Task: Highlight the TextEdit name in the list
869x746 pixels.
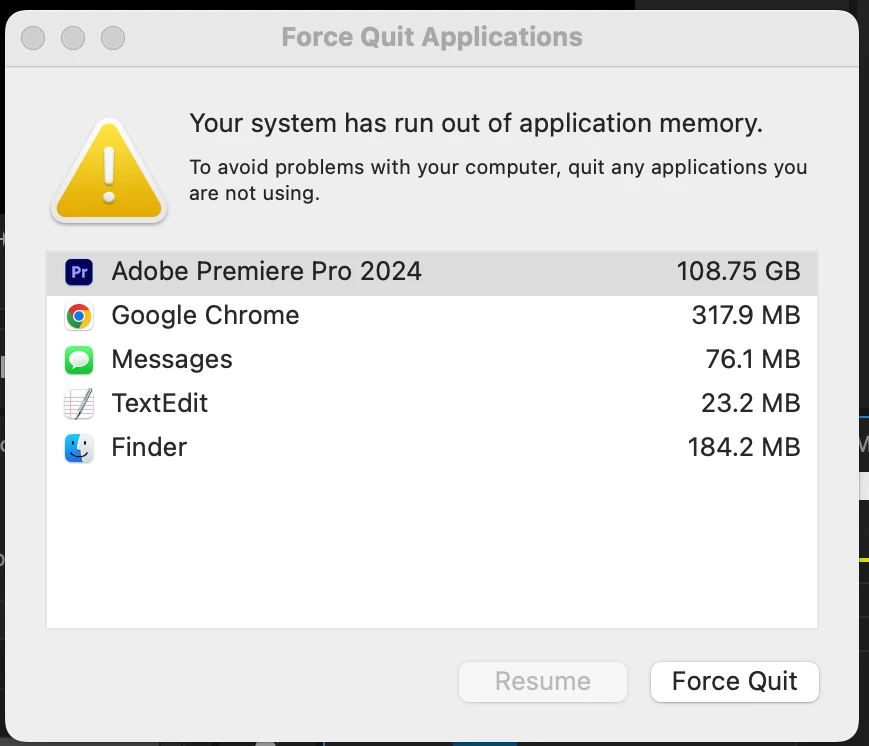Action: [160, 404]
